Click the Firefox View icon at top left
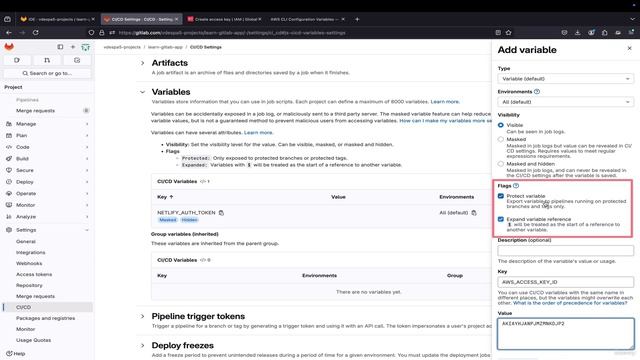640x360 pixels. tap(7, 19)
